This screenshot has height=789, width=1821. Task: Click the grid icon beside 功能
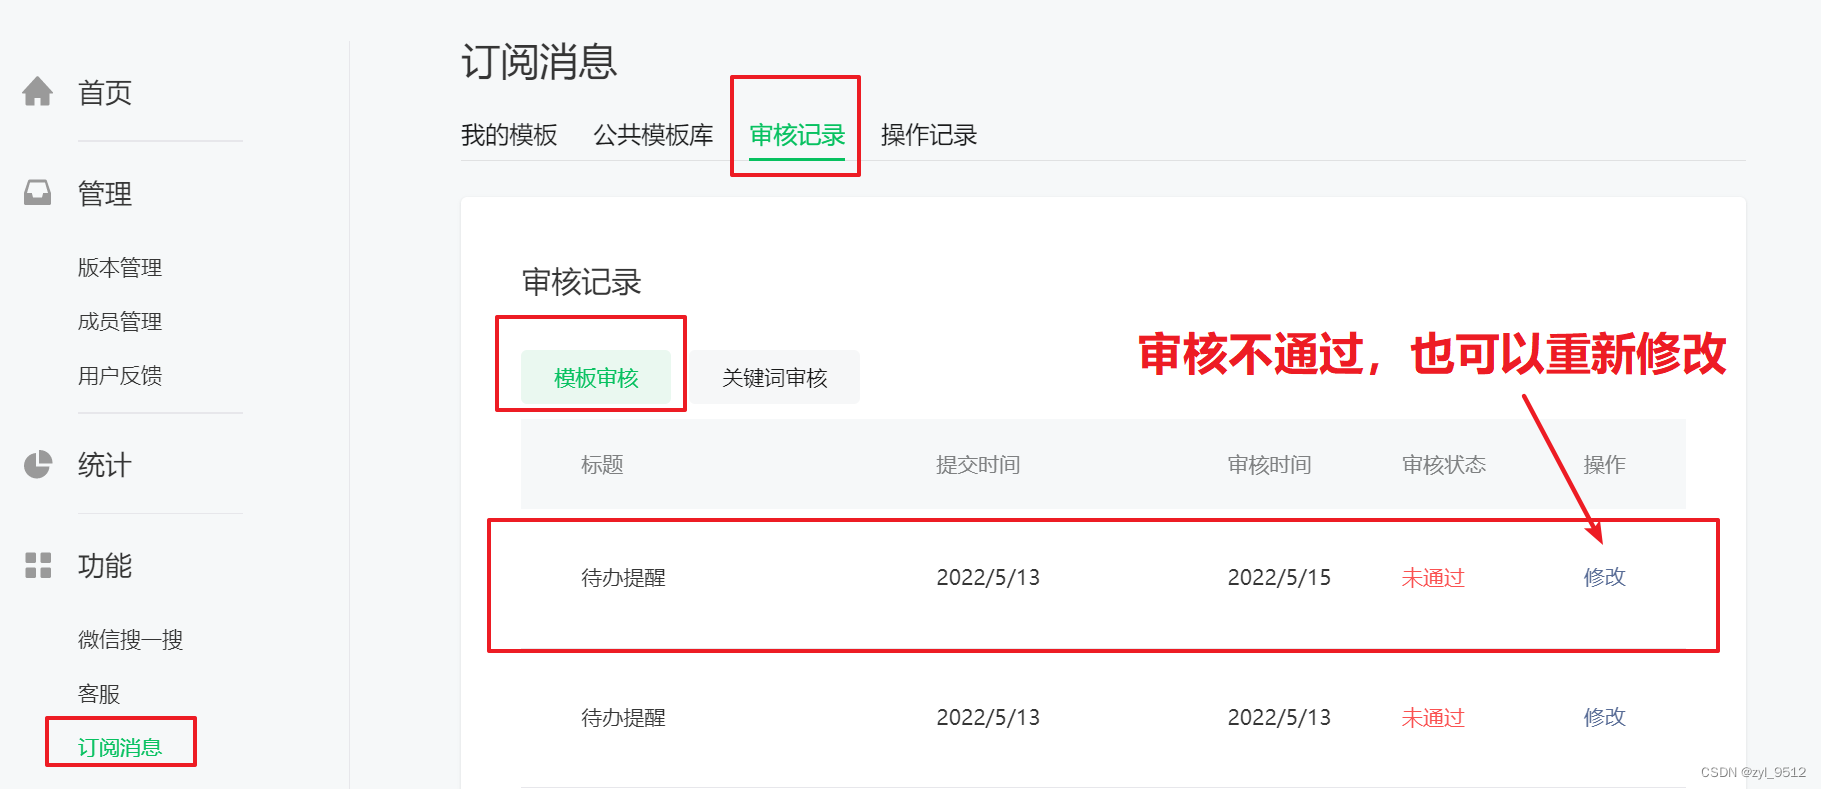pos(38,565)
